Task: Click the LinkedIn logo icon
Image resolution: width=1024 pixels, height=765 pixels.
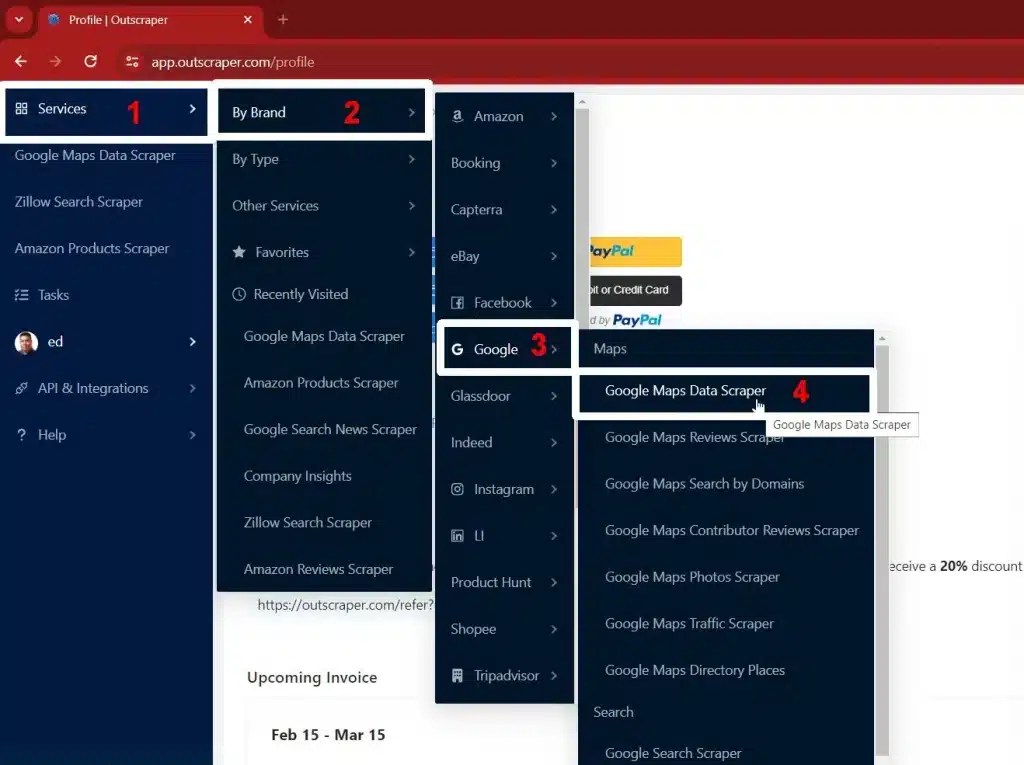Action: [457, 536]
